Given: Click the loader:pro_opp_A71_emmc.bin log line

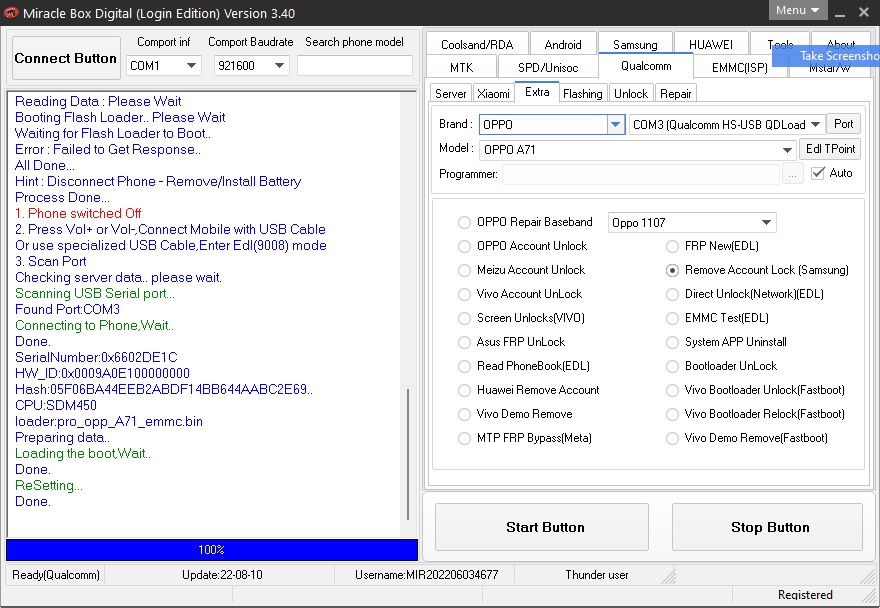Looking at the screenshot, I should tap(109, 422).
